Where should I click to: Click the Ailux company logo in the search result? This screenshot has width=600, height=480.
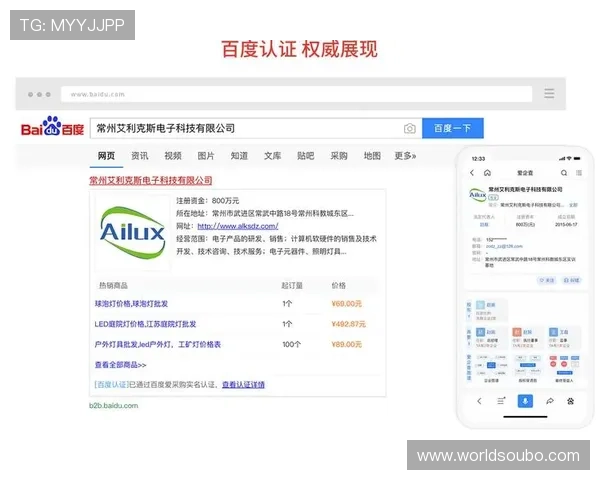click(132, 233)
